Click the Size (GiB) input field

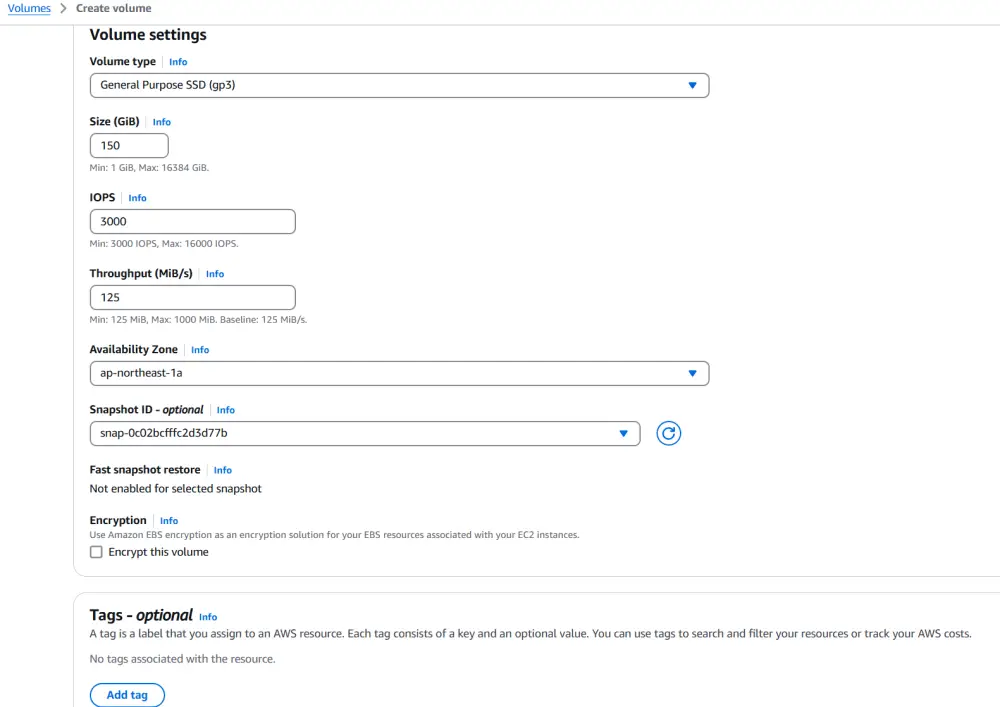[x=129, y=145]
